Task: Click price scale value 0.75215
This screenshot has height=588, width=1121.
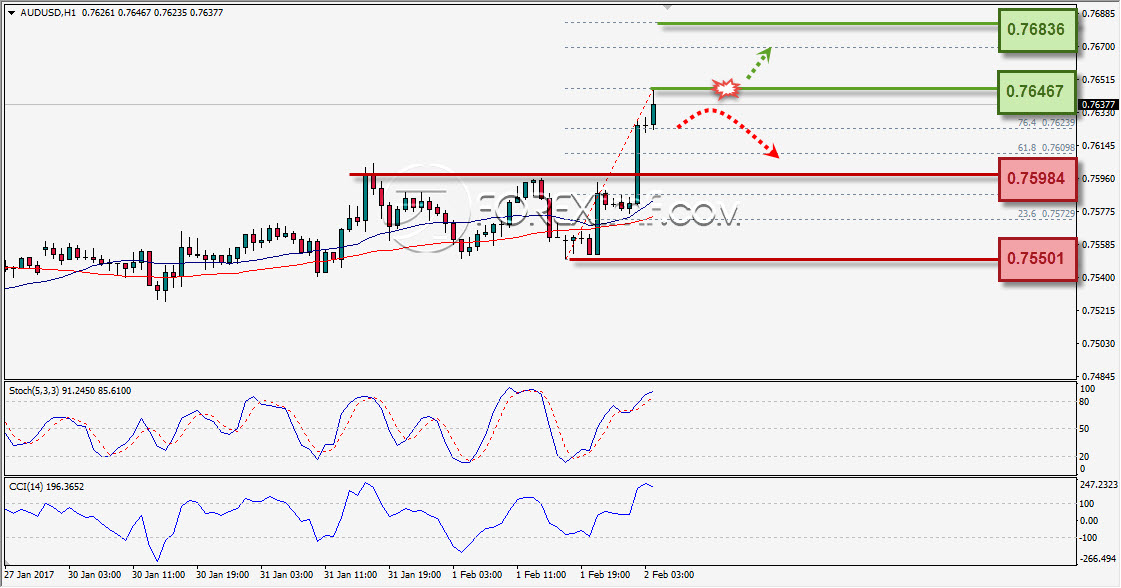Action: [1099, 310]
